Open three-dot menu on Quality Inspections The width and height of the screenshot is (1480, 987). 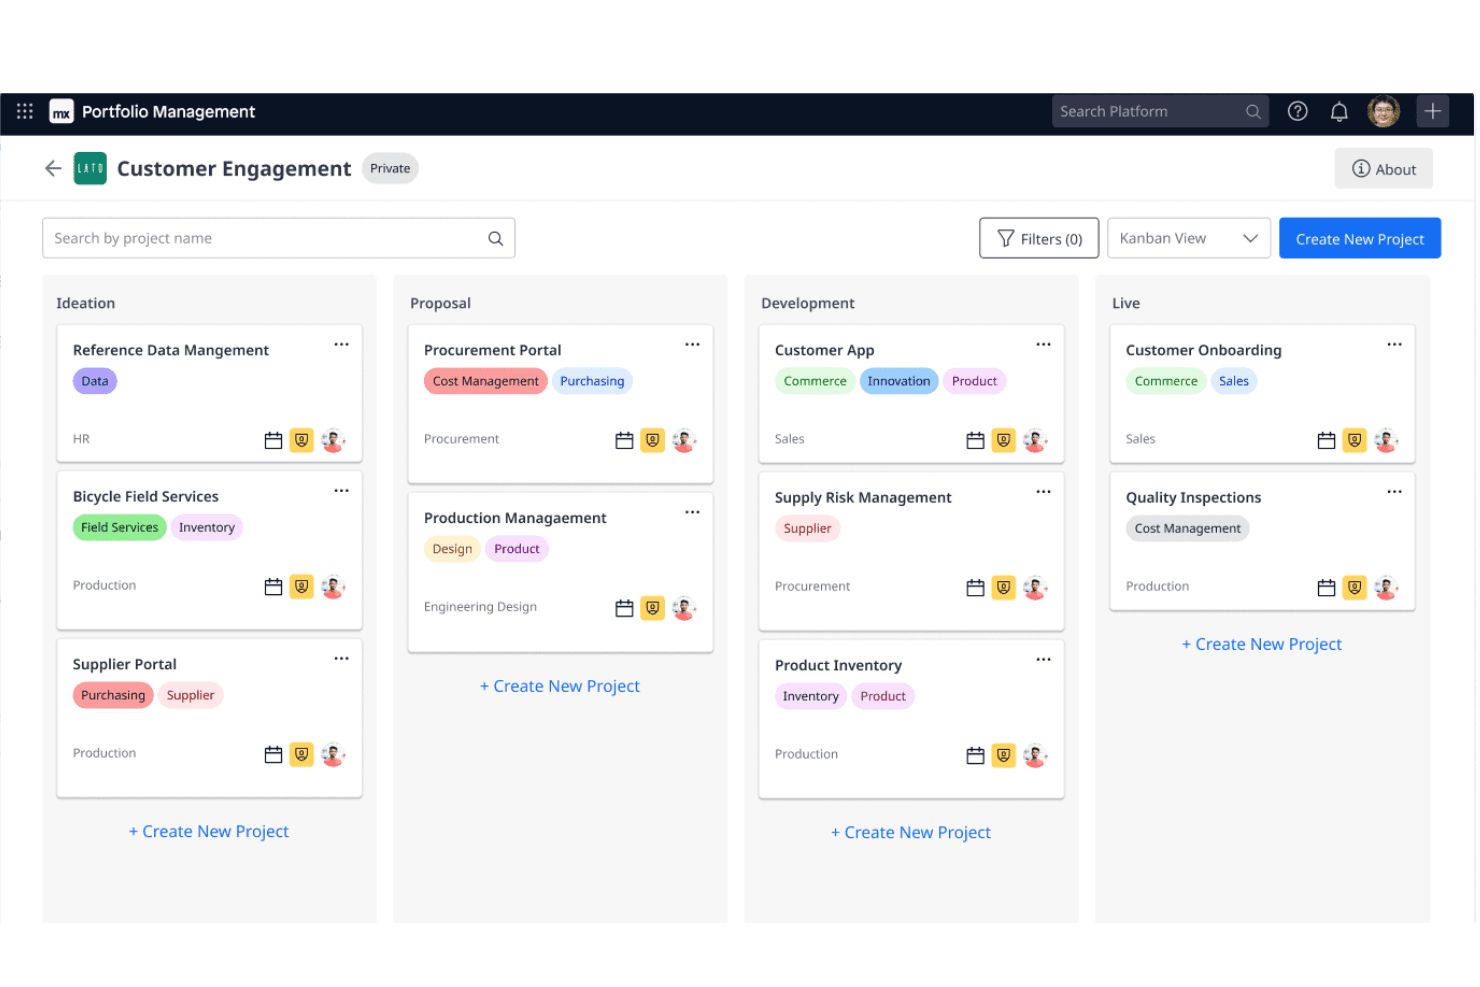(1394, 491)
